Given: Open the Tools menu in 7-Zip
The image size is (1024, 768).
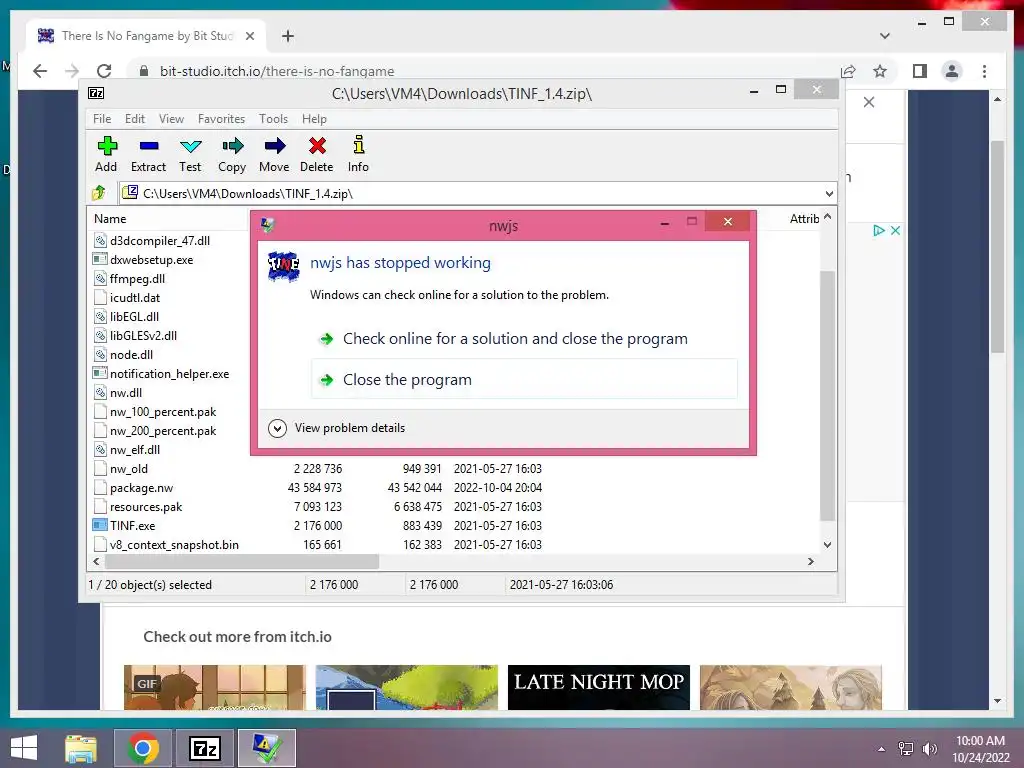Looking at the screenshot, I should pos(273,119).
